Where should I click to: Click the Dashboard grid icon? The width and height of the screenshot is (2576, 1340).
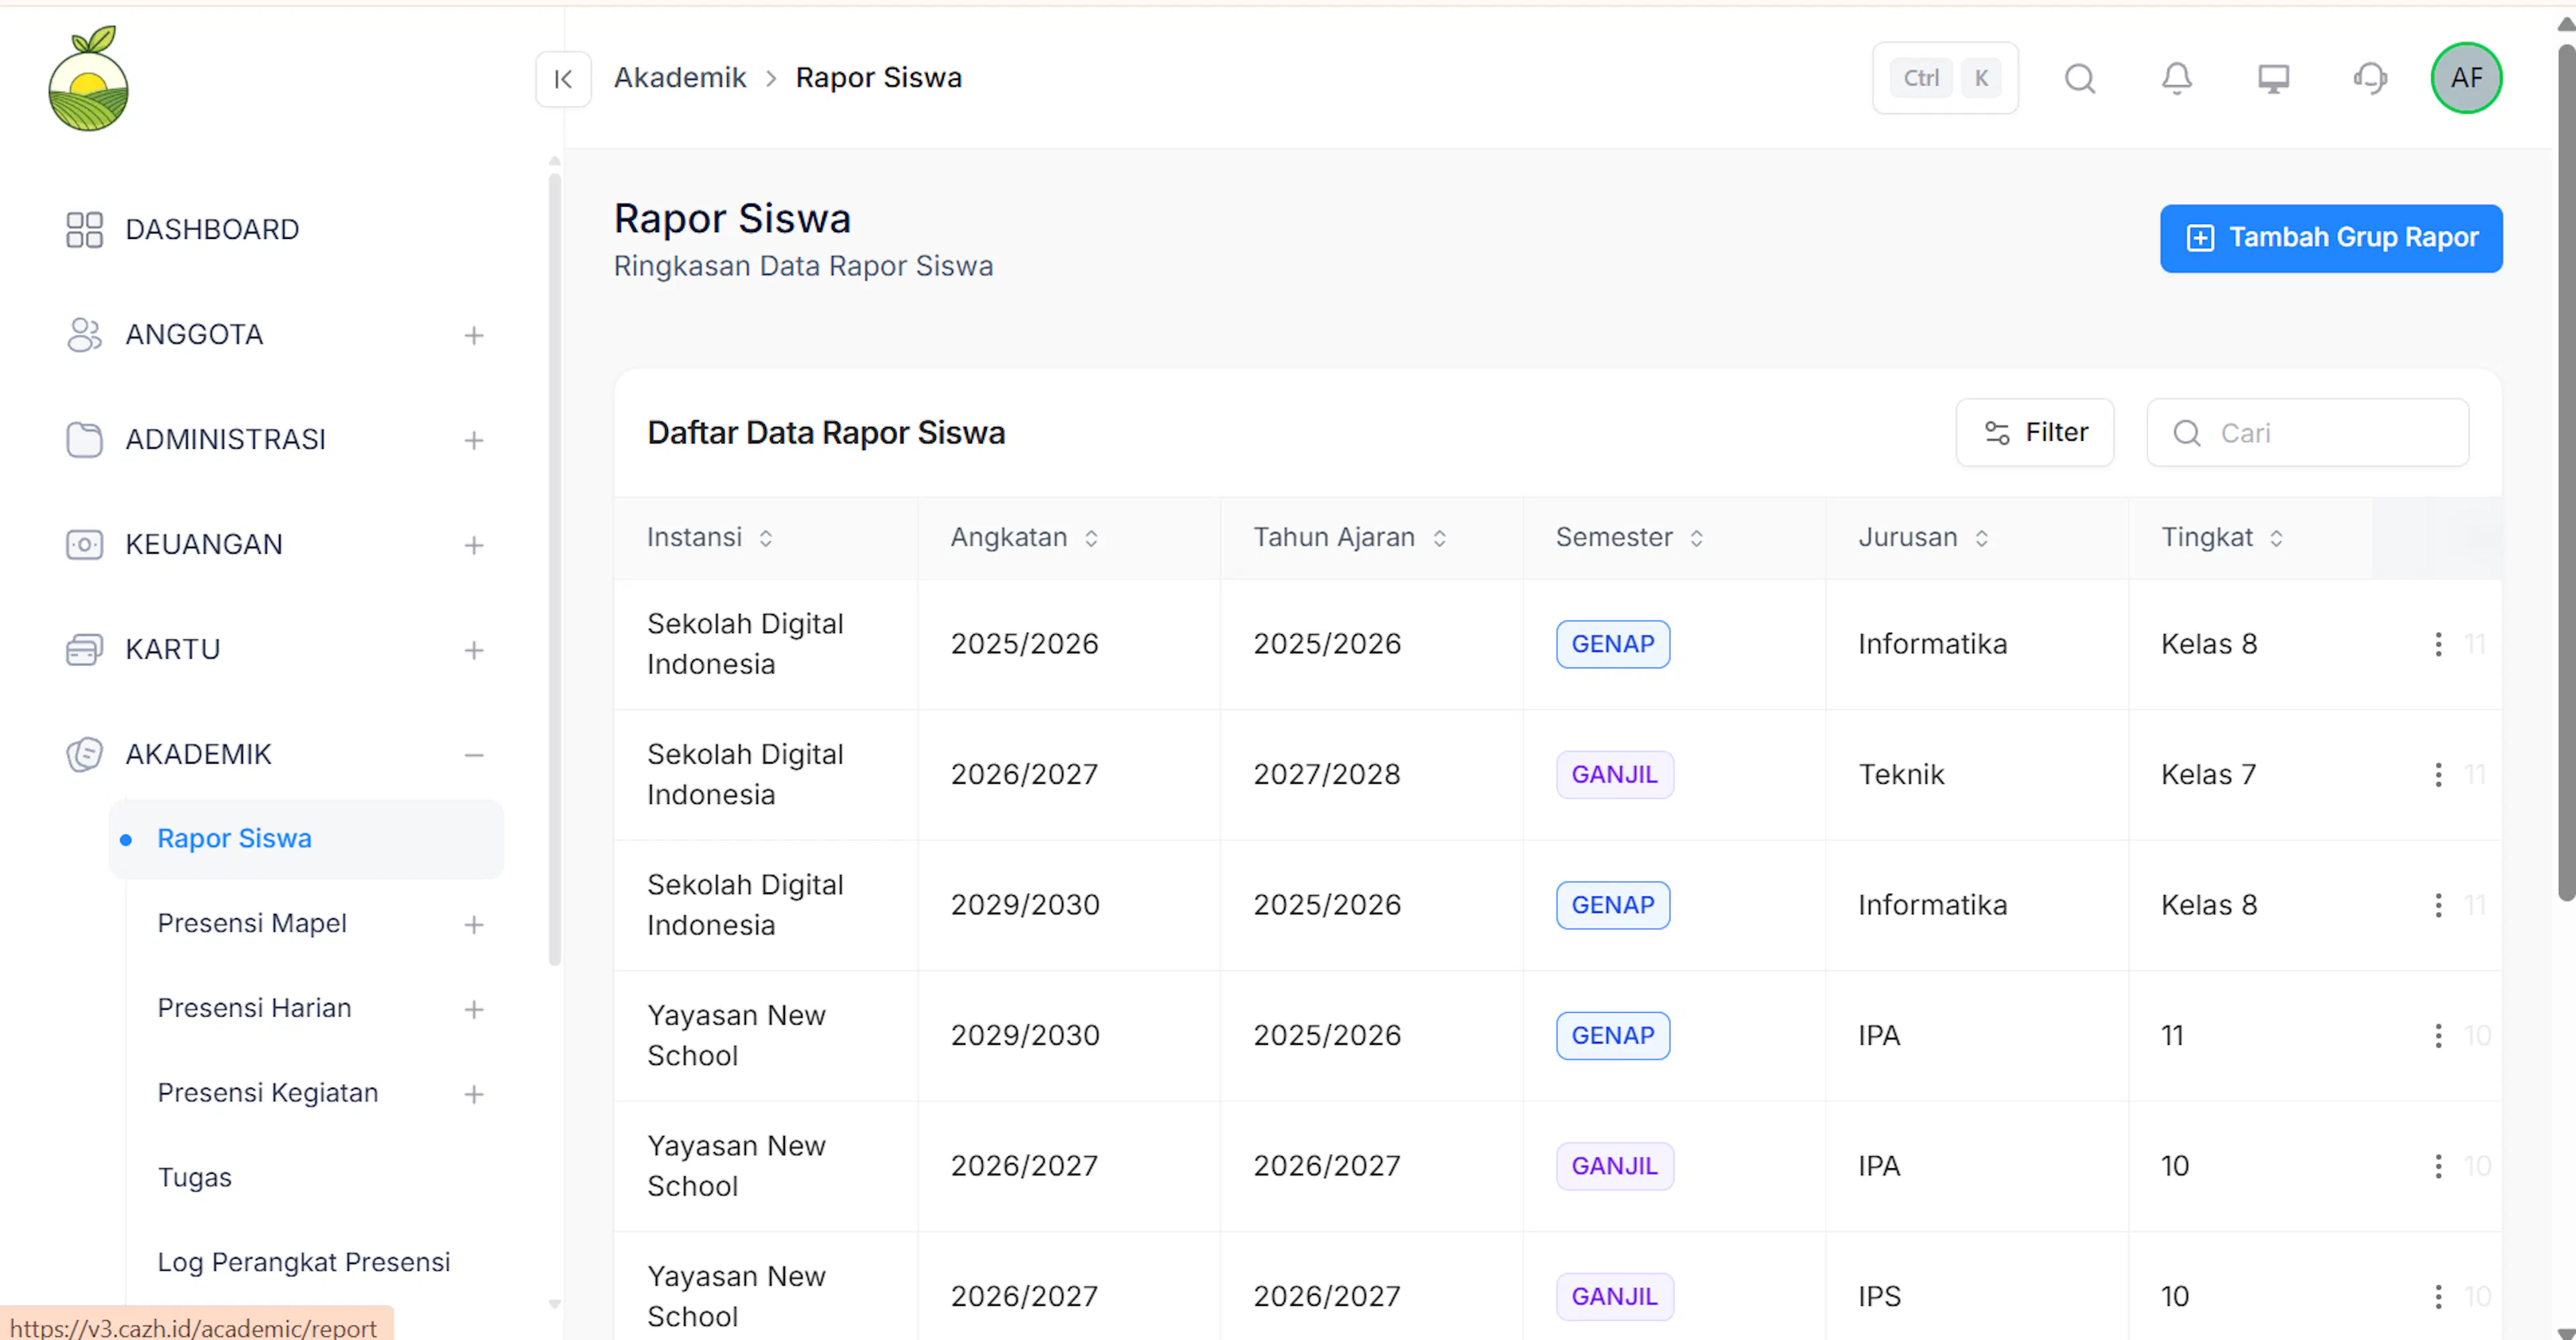tap(85, 229)
